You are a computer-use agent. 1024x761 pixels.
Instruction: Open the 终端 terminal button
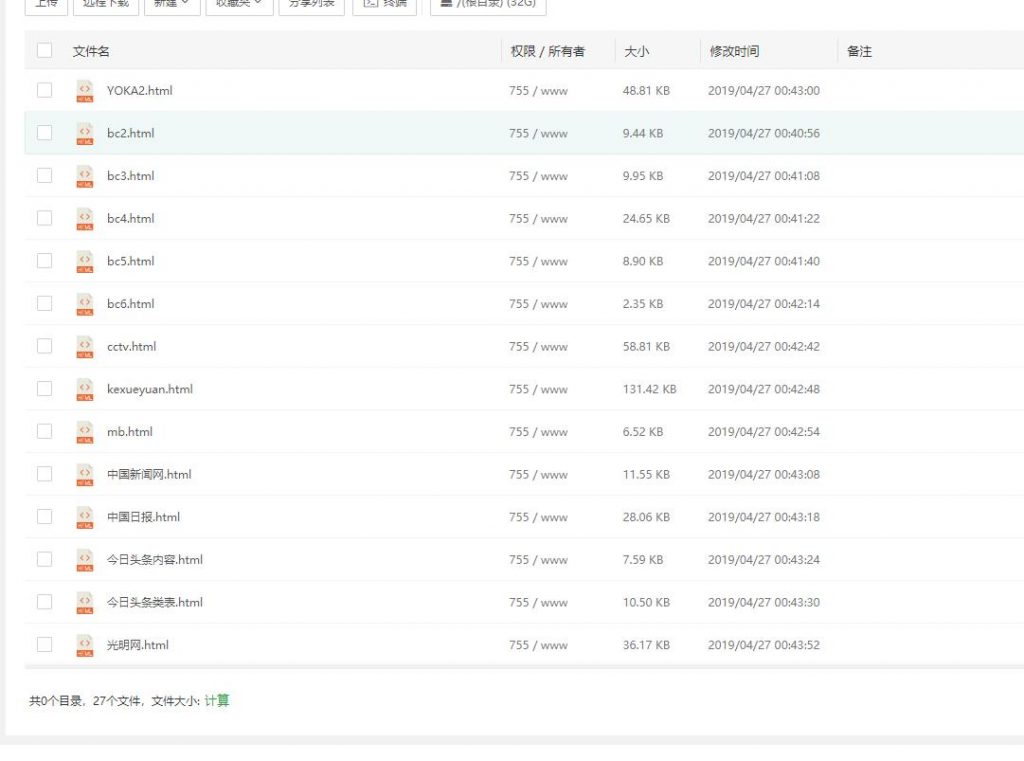click(x=385, y=5)
